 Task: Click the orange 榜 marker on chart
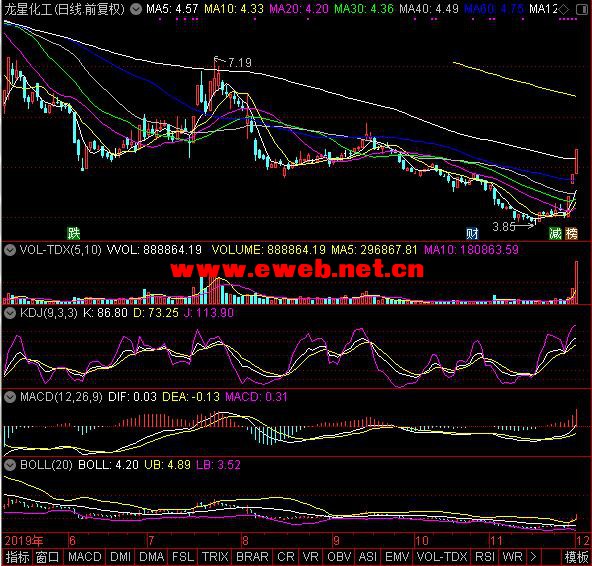[x=571, y=234]
